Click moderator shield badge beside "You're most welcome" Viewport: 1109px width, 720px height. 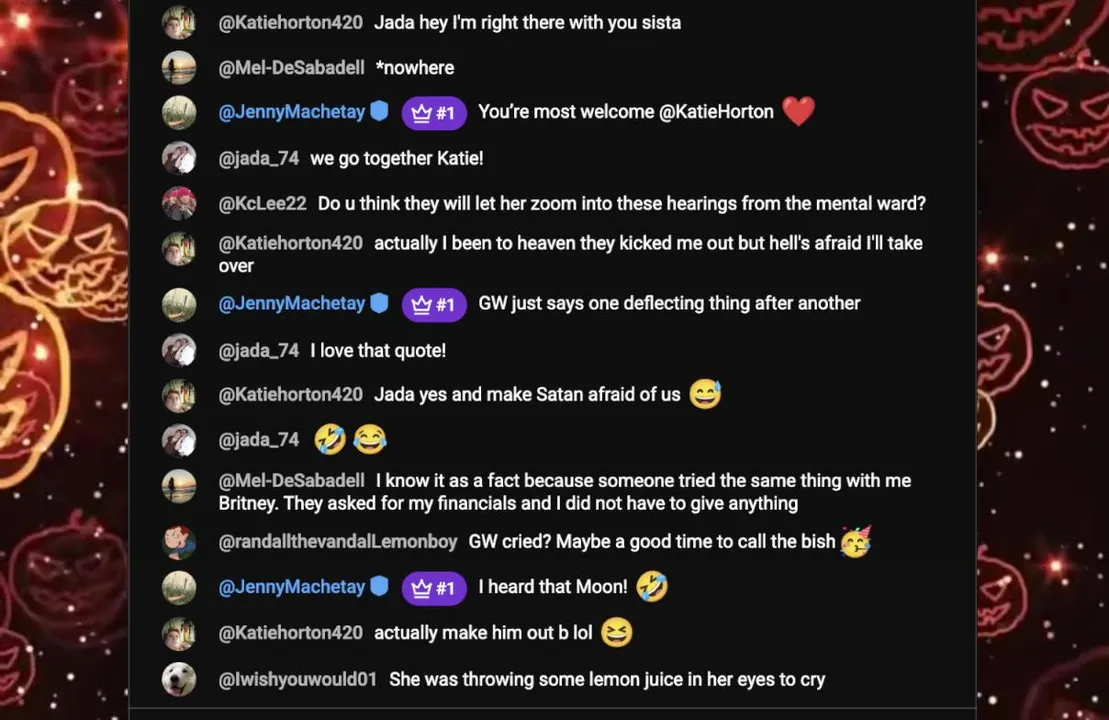[x=379, y=112]
